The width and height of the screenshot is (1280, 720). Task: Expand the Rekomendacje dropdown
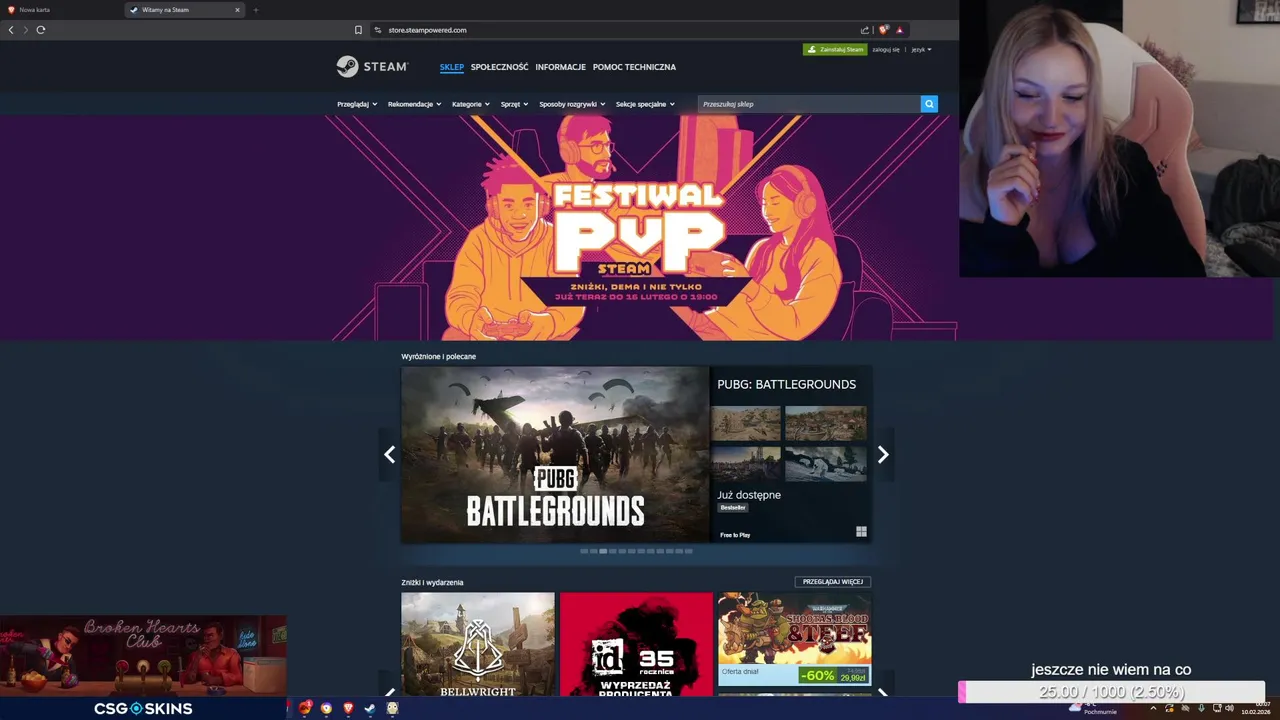click(x=415, y=104)
